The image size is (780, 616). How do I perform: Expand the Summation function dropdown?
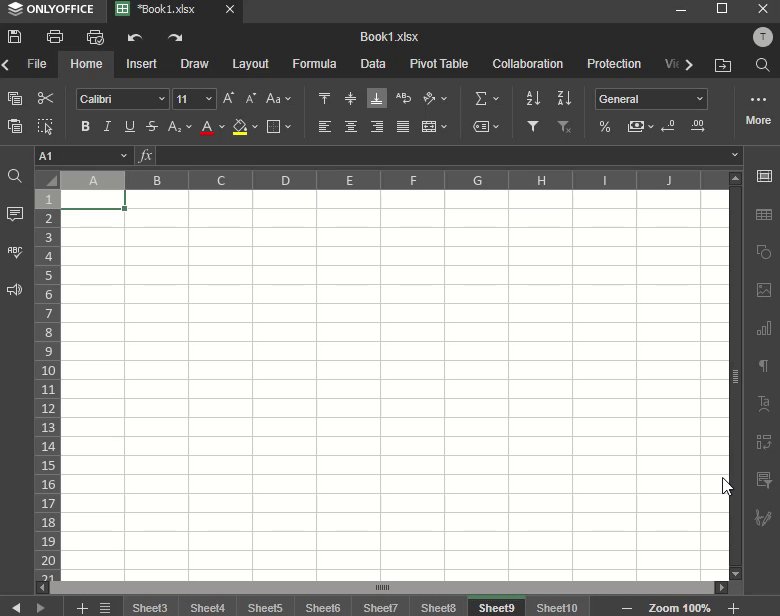[x=496, y=99]
